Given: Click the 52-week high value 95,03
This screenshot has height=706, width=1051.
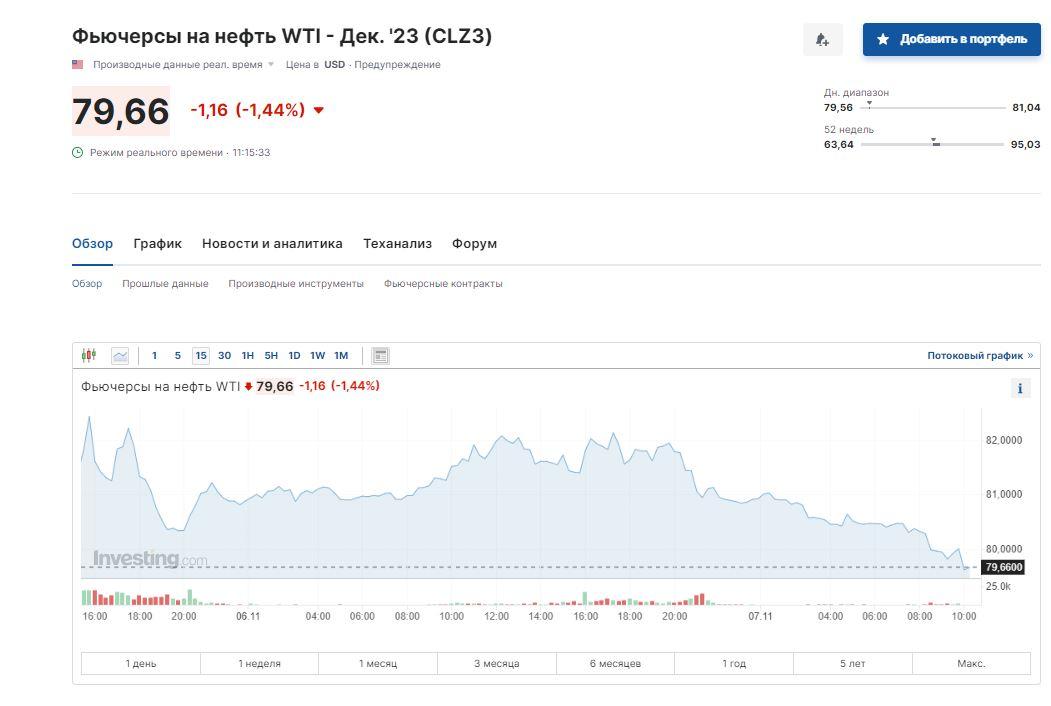Looking at the screenshot, I should (x=1026, y=144).
